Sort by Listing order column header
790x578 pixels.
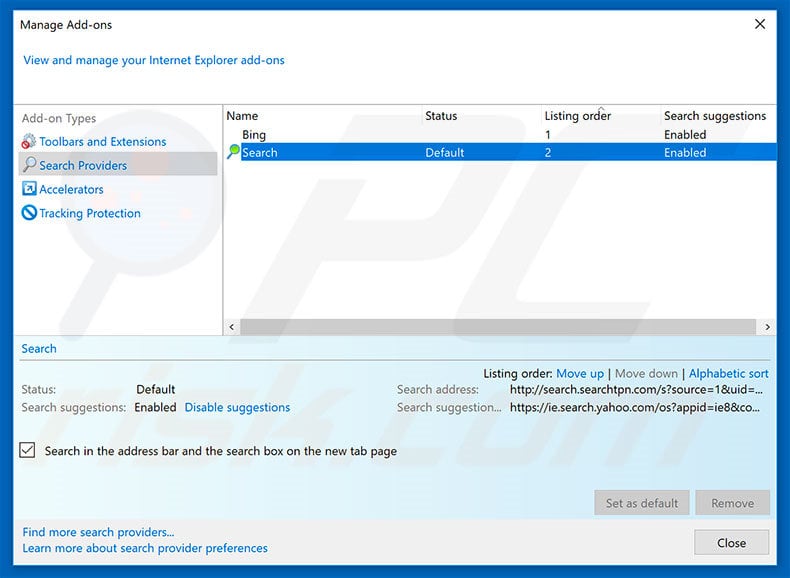coord(577,116)
